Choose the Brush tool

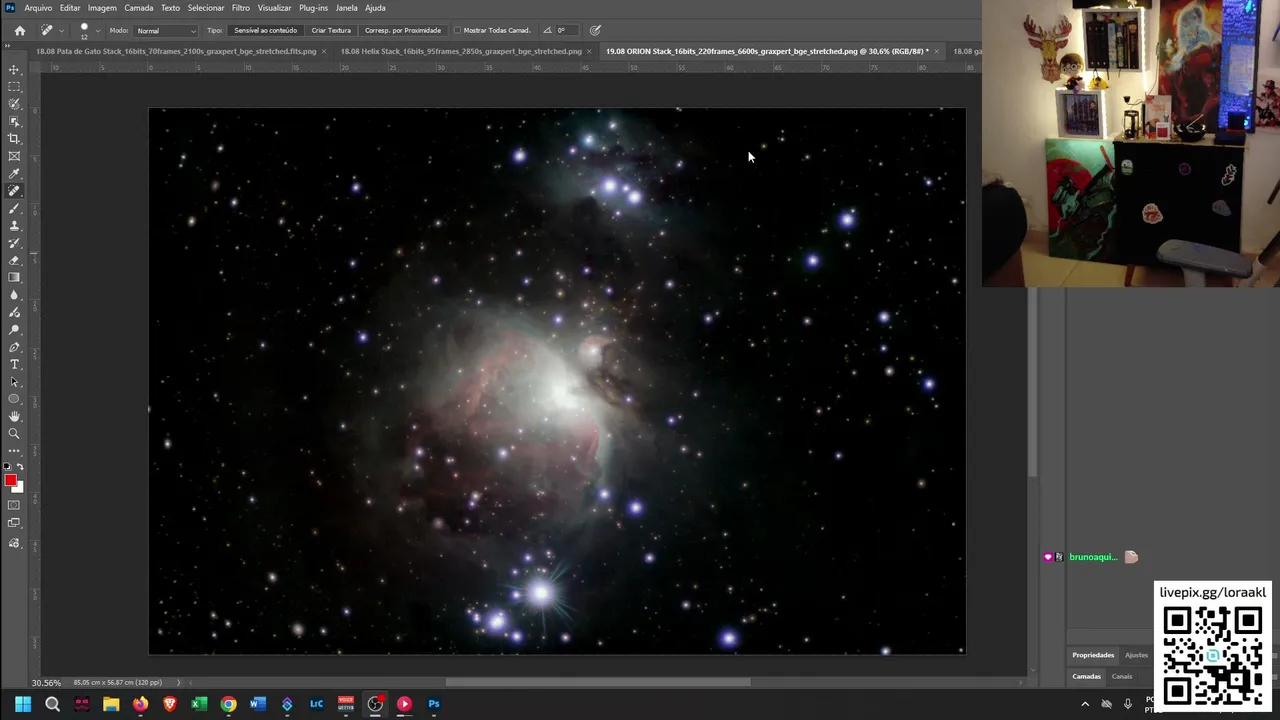(14, 208)
